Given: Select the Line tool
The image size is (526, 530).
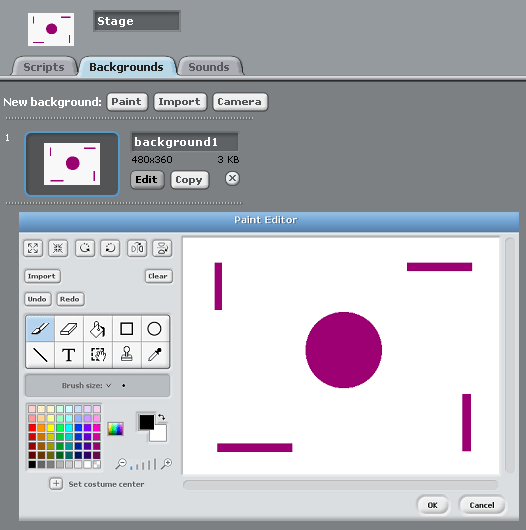Looking at the screenshot, I should (40, 355).
